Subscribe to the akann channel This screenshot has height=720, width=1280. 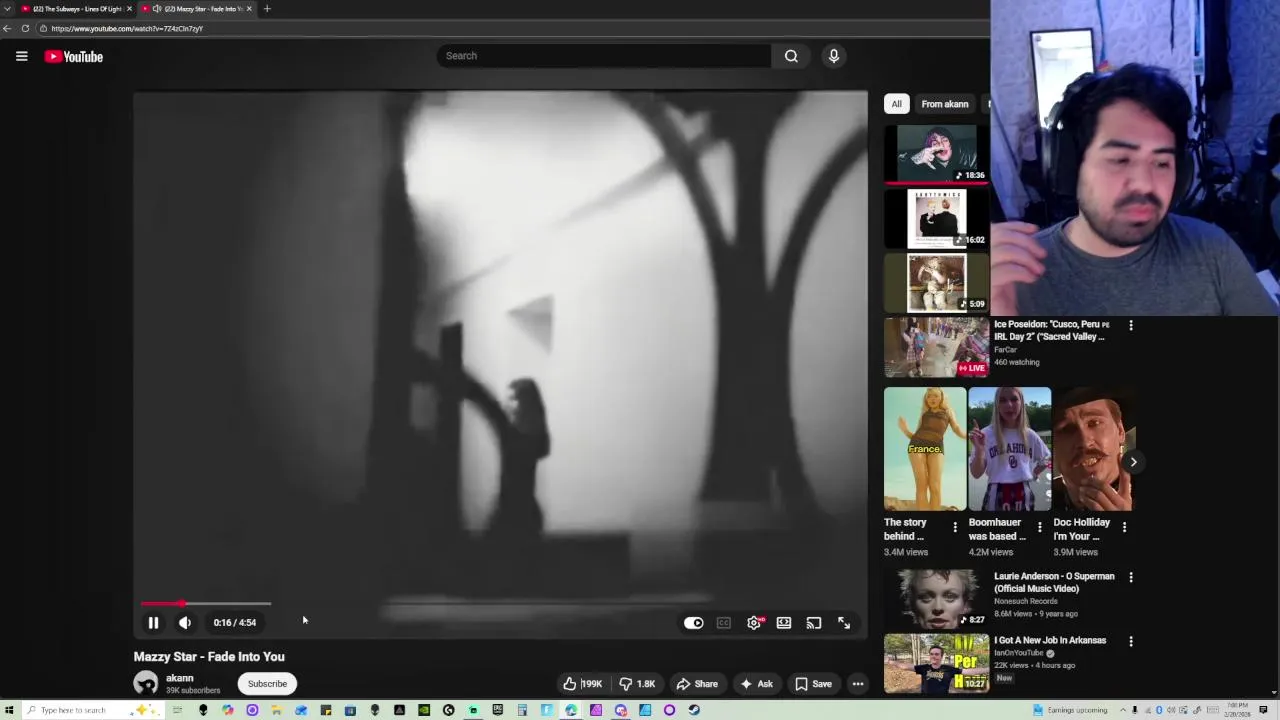pyautogui.click(x=267, y=684)
